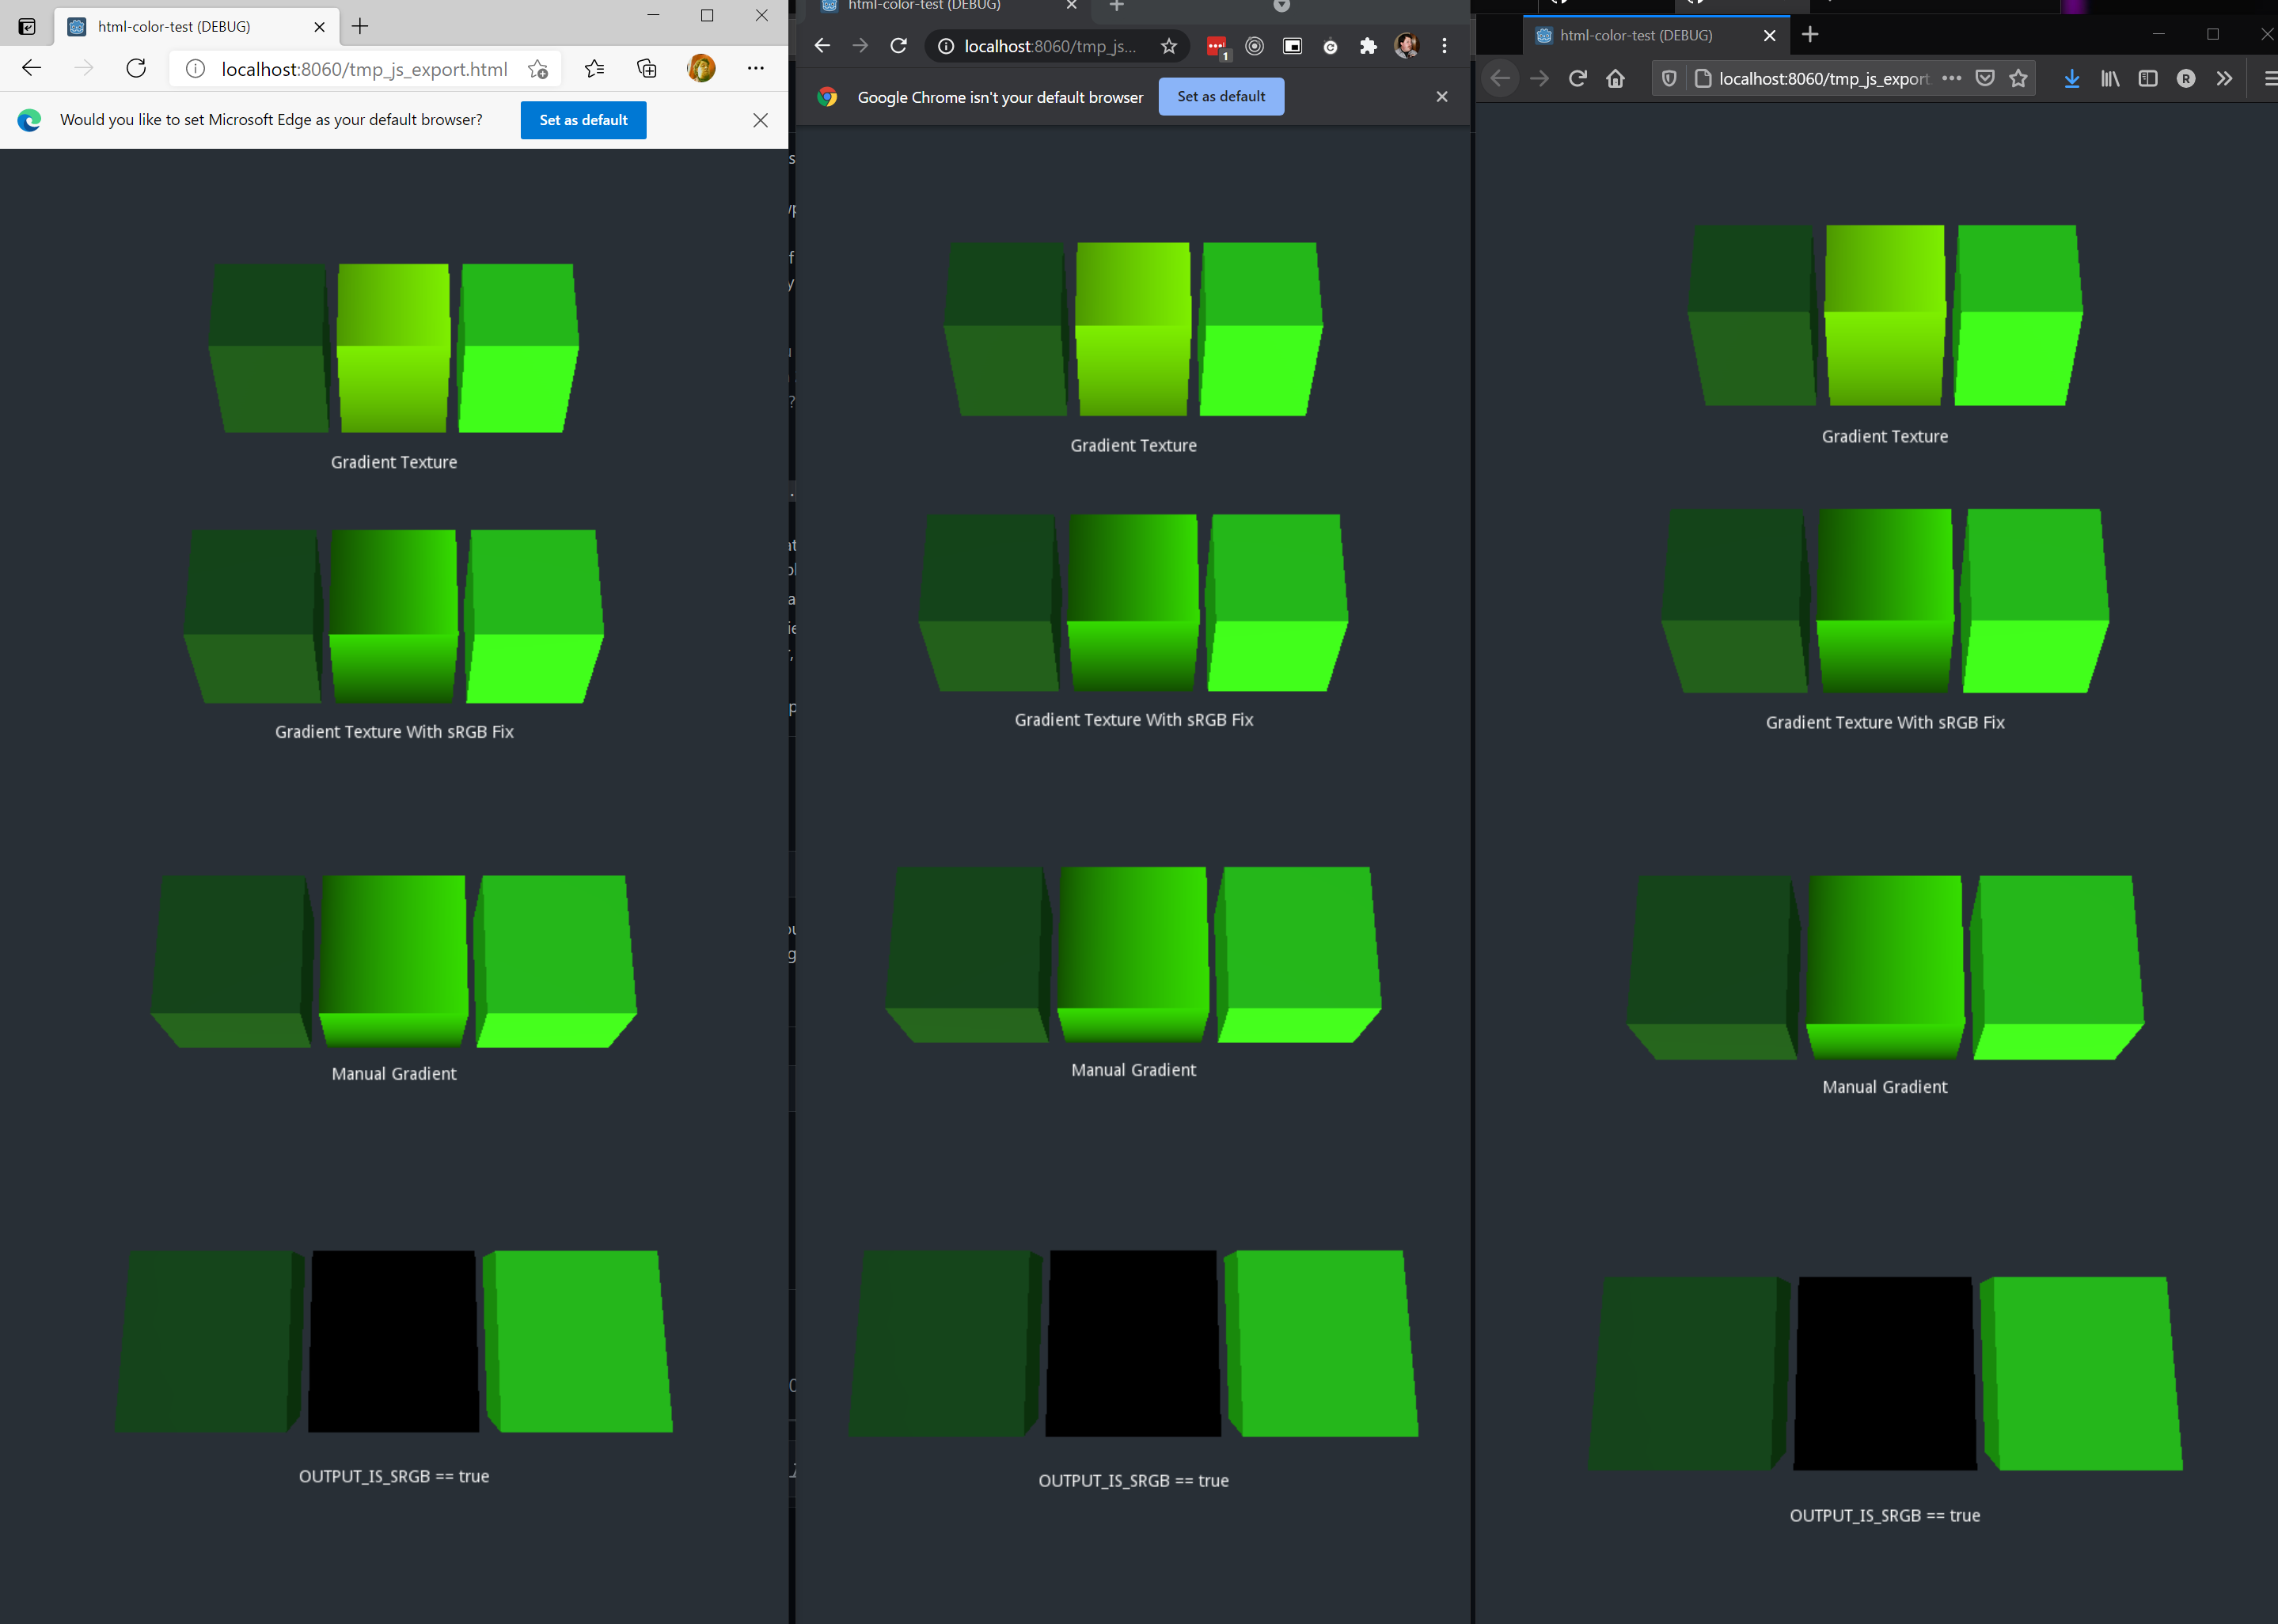Open Firefox's sidebar toggle icon
Image resolution: width=2278 pixels, height=1624 pixels.
point(2148,78)
